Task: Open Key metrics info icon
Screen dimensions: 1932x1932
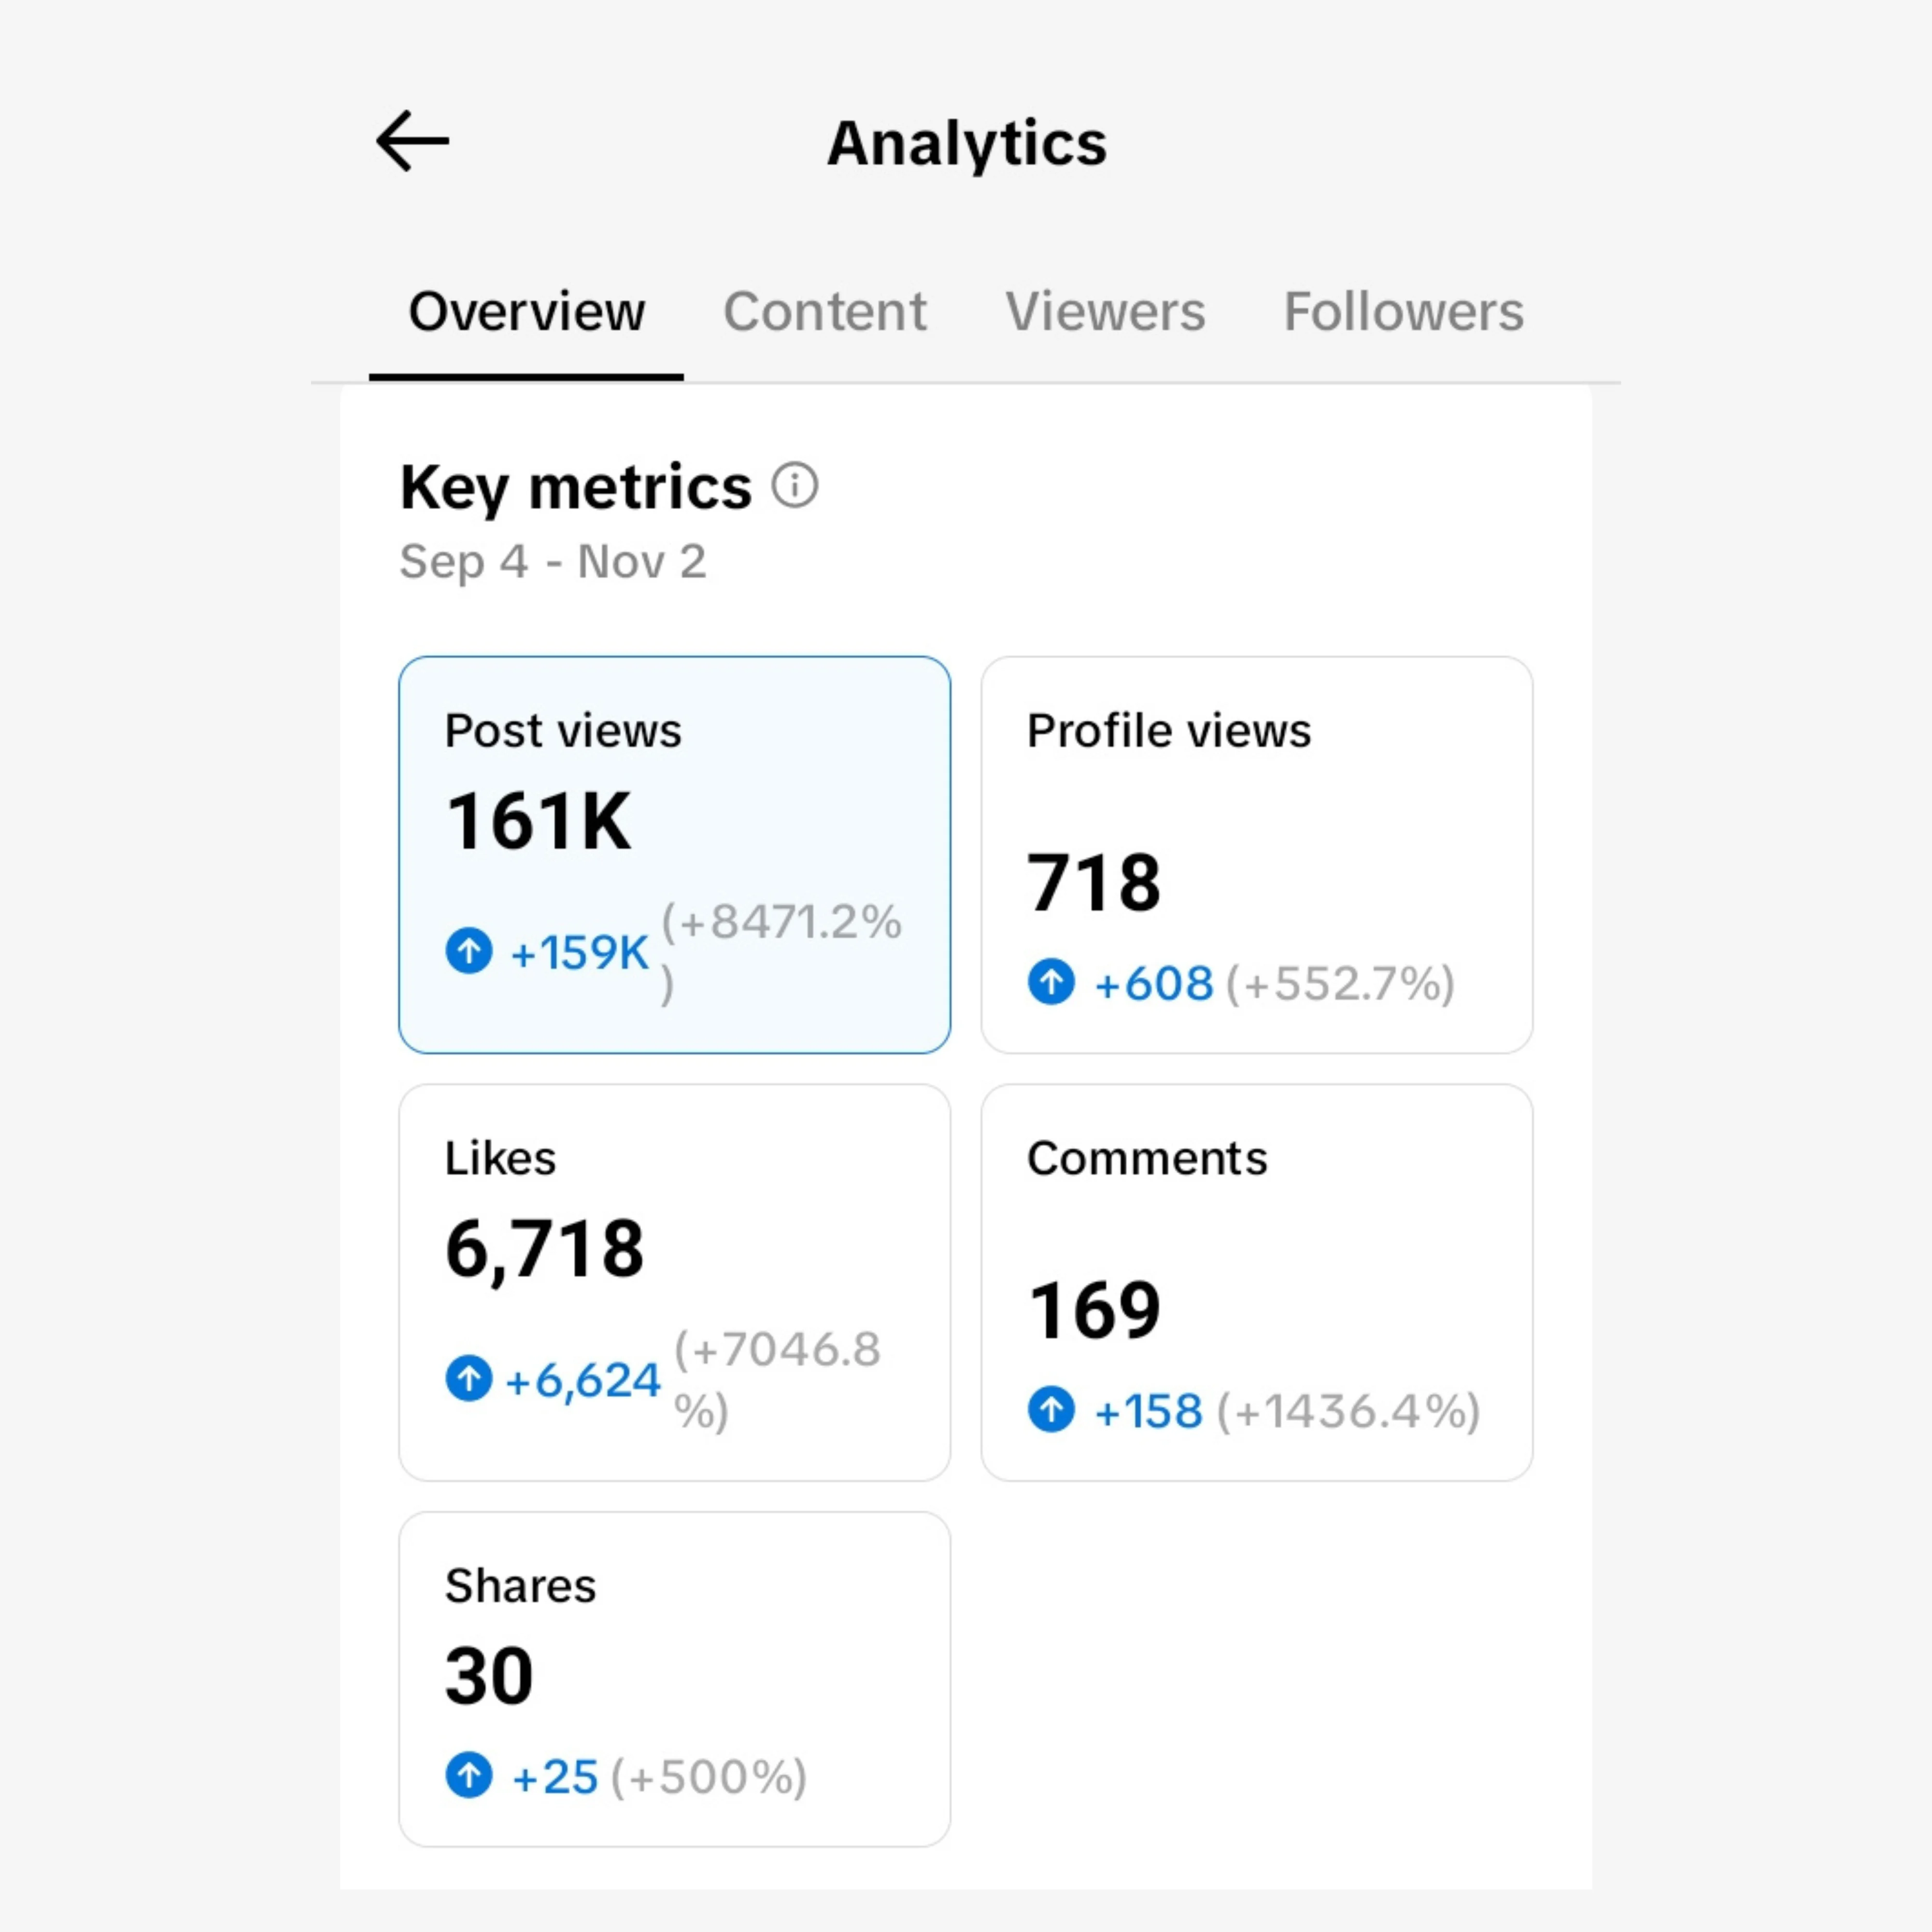Action: point(795,485)
